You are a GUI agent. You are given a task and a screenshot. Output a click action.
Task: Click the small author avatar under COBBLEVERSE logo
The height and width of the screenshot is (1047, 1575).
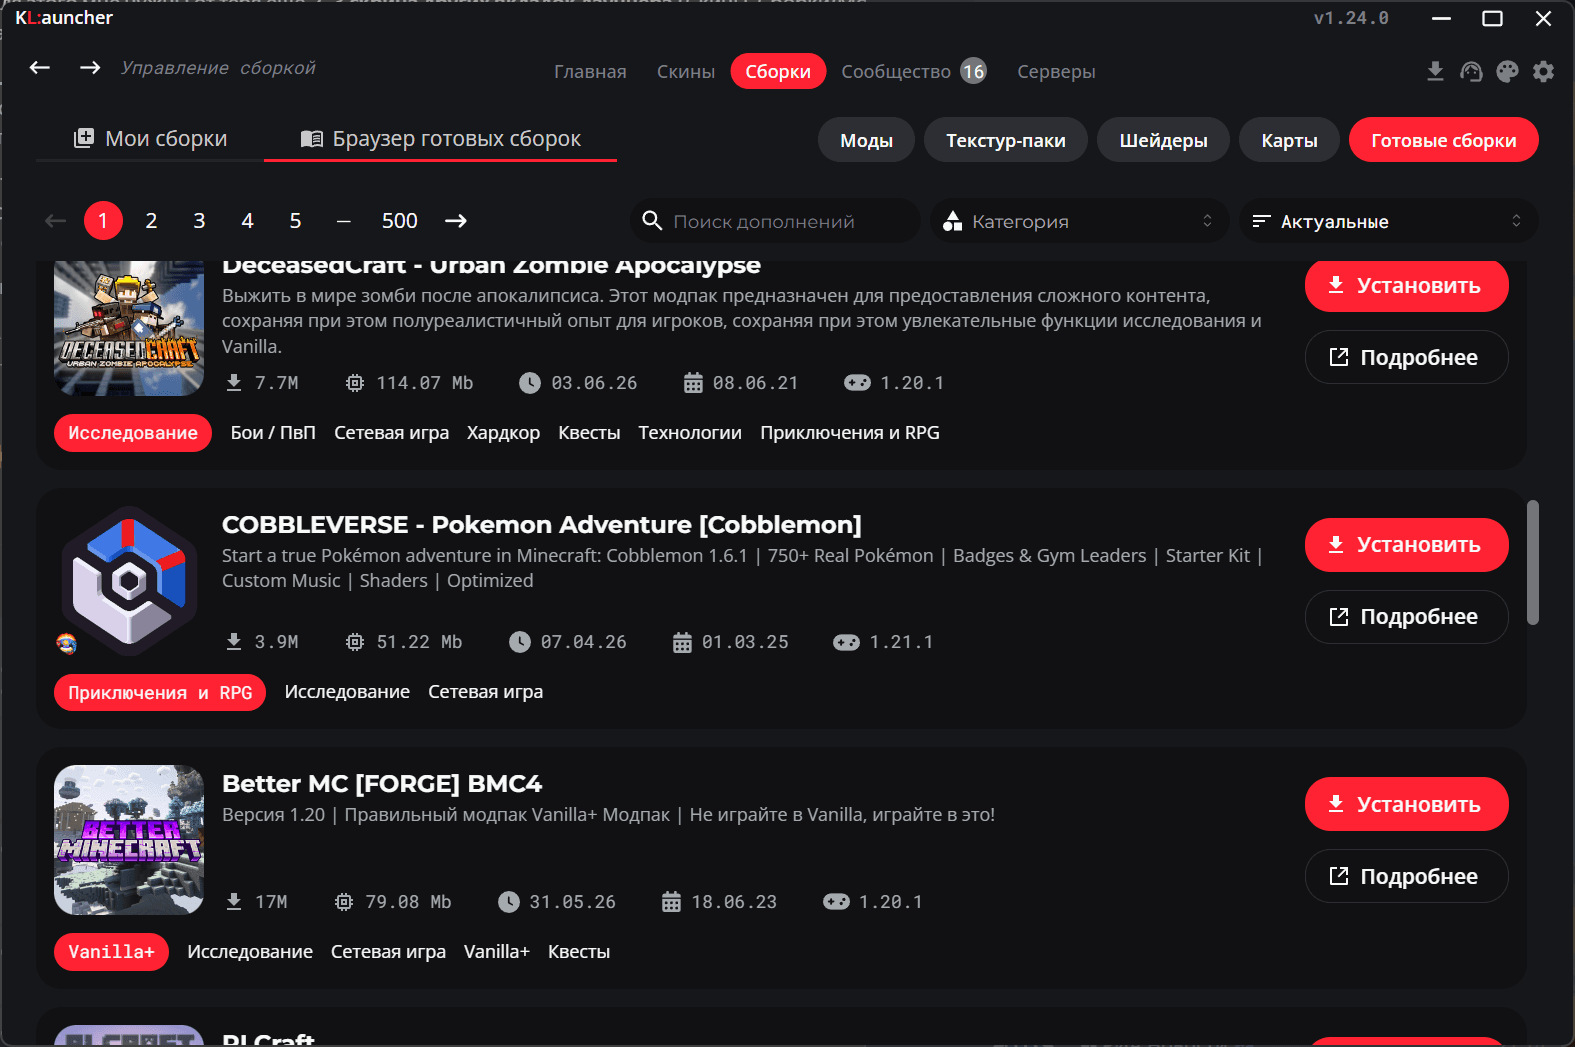pos(67,644)
